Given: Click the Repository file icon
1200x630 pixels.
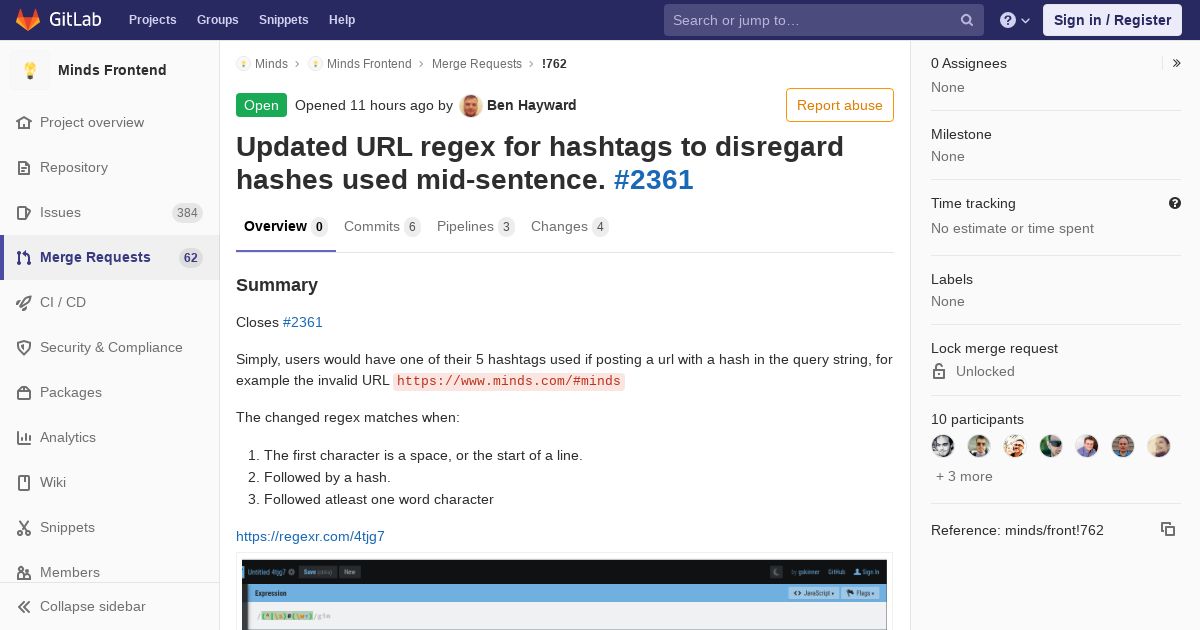Looking at the screenshot, I should [x=24, y=167].
